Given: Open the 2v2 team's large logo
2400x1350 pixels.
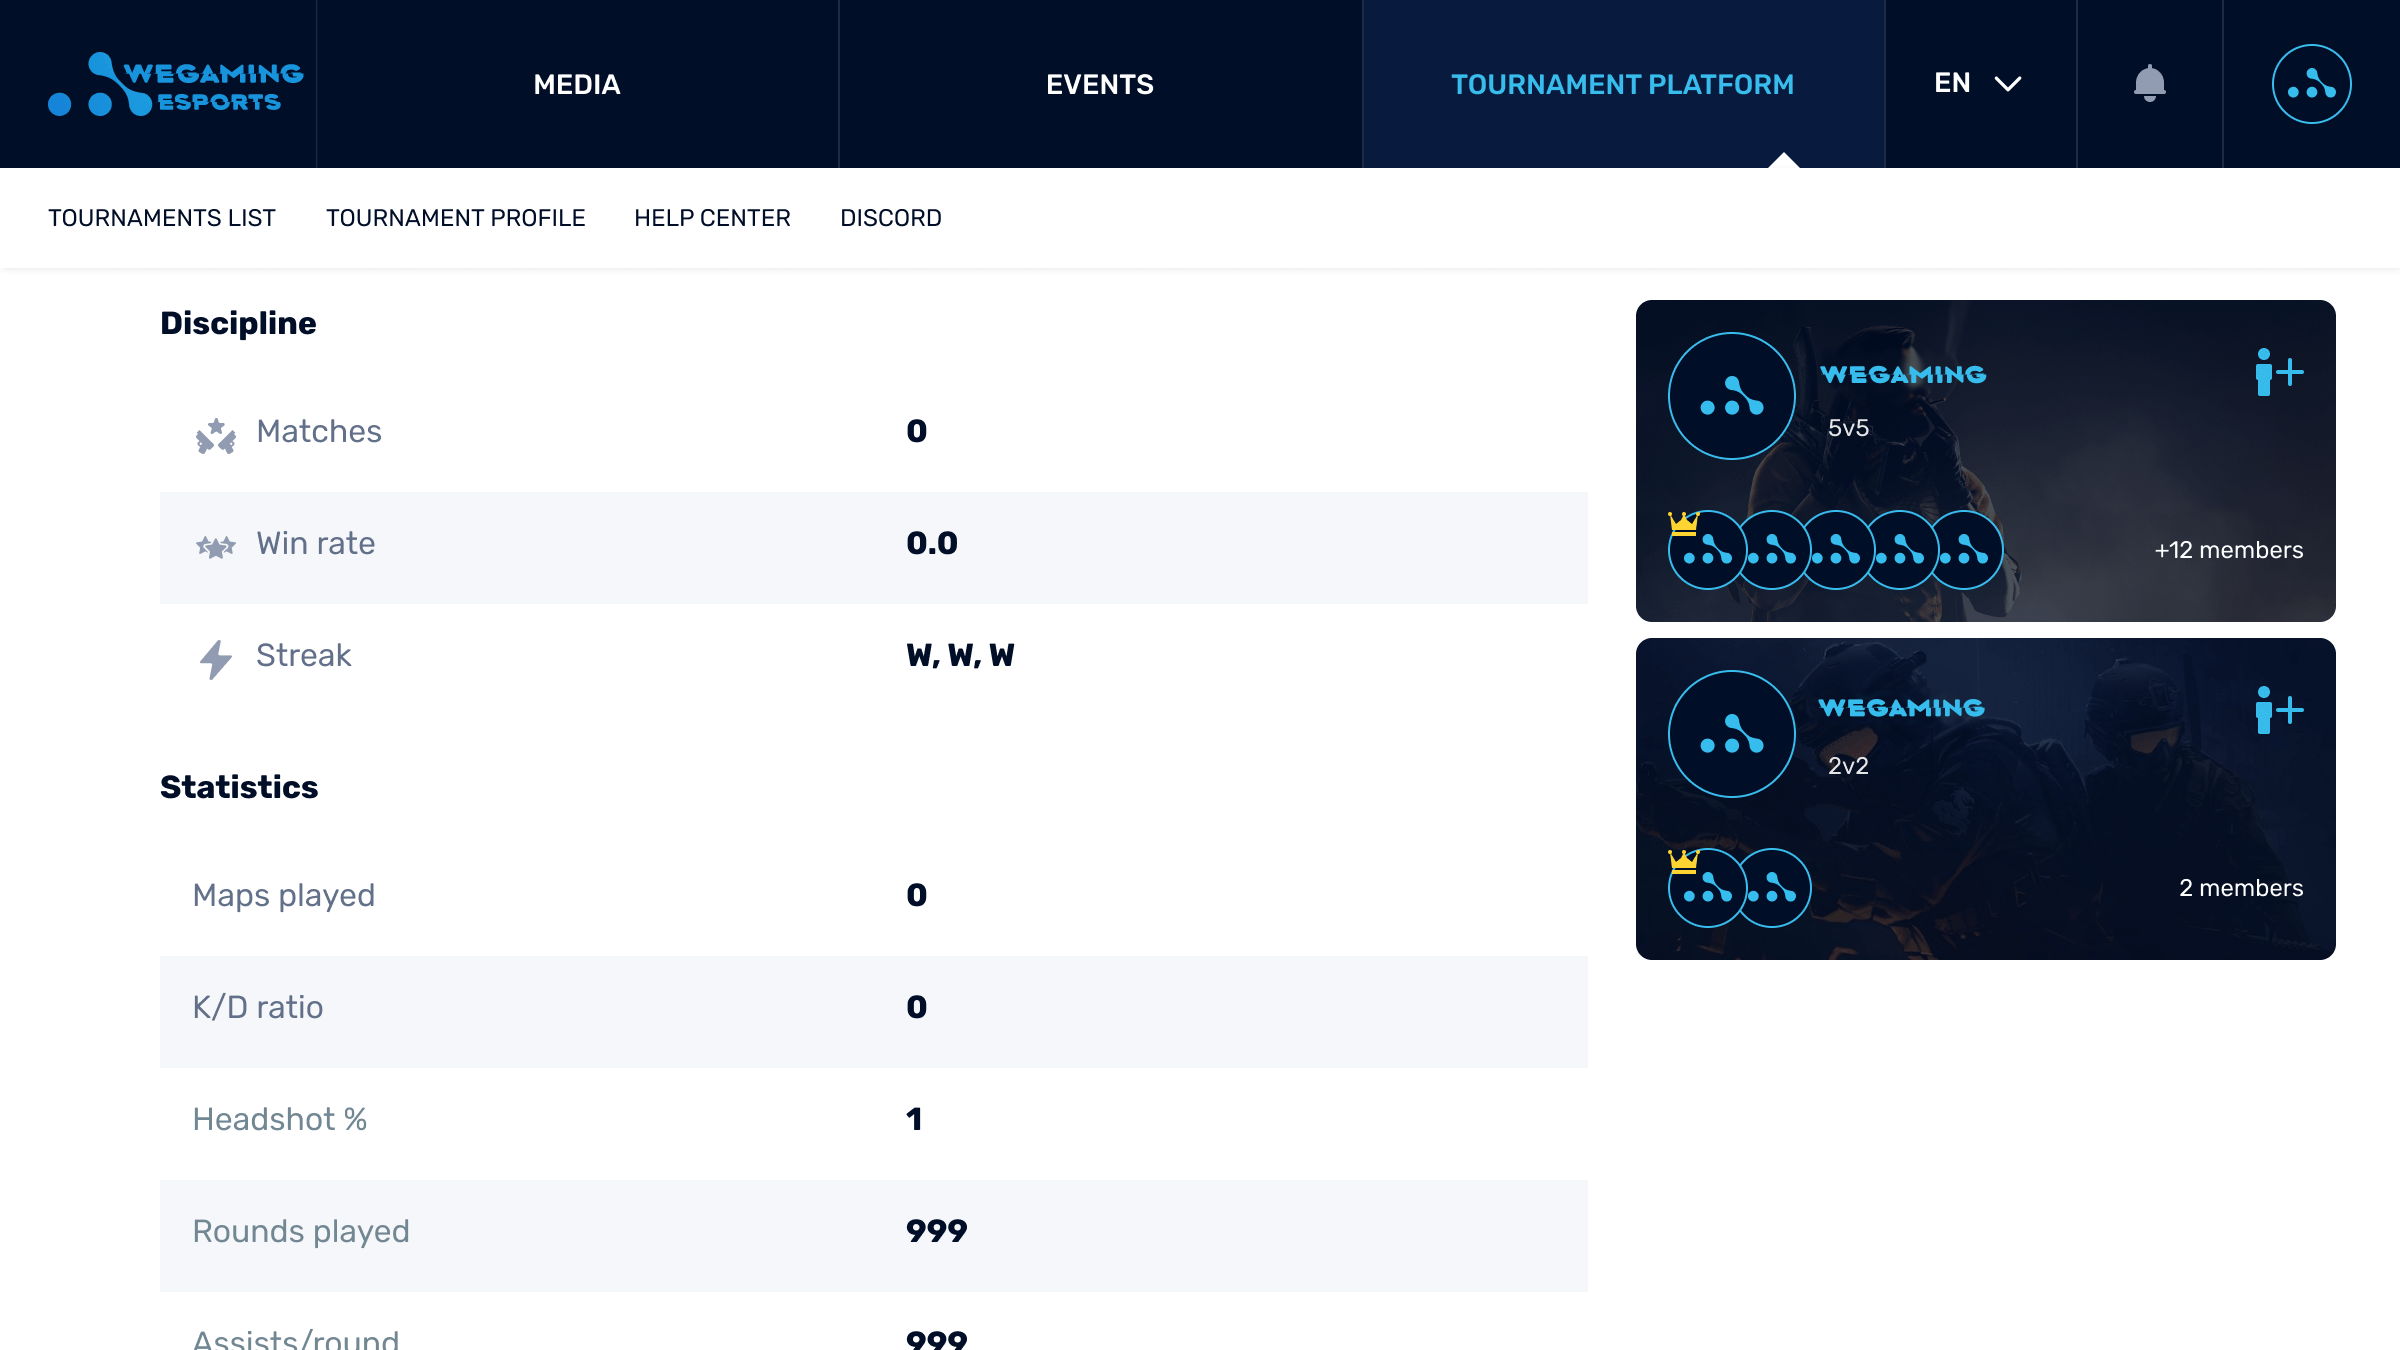Looking at the screenshot, I should pyautogui.click(x=1732, y=734).
